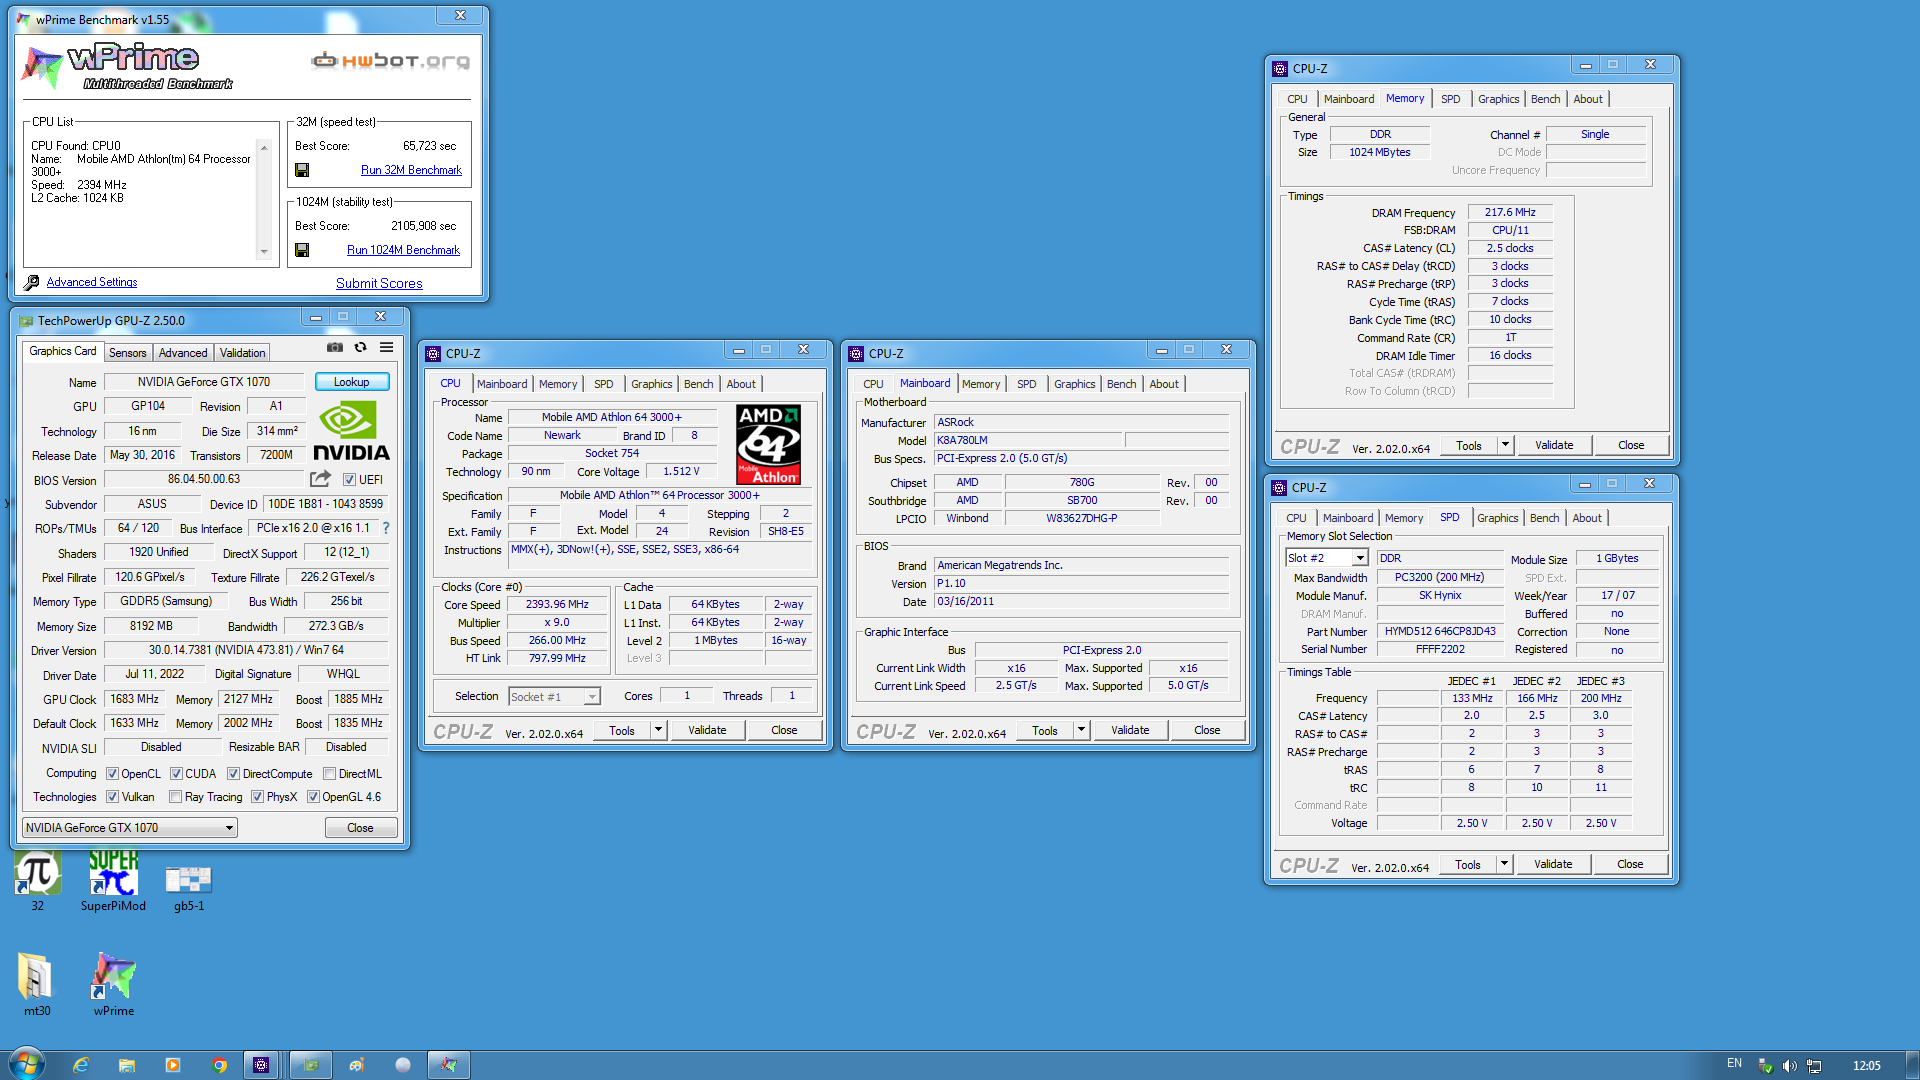The width and height of the screenshot is (1920, 1080).
Task: Open the Windows Start menu
Action: tap(27, 1065)
